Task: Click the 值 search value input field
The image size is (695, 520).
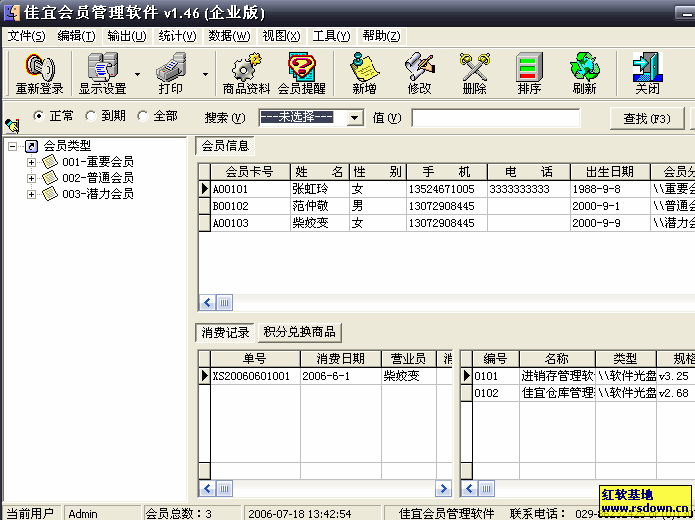Action: (x=495, y=118)
